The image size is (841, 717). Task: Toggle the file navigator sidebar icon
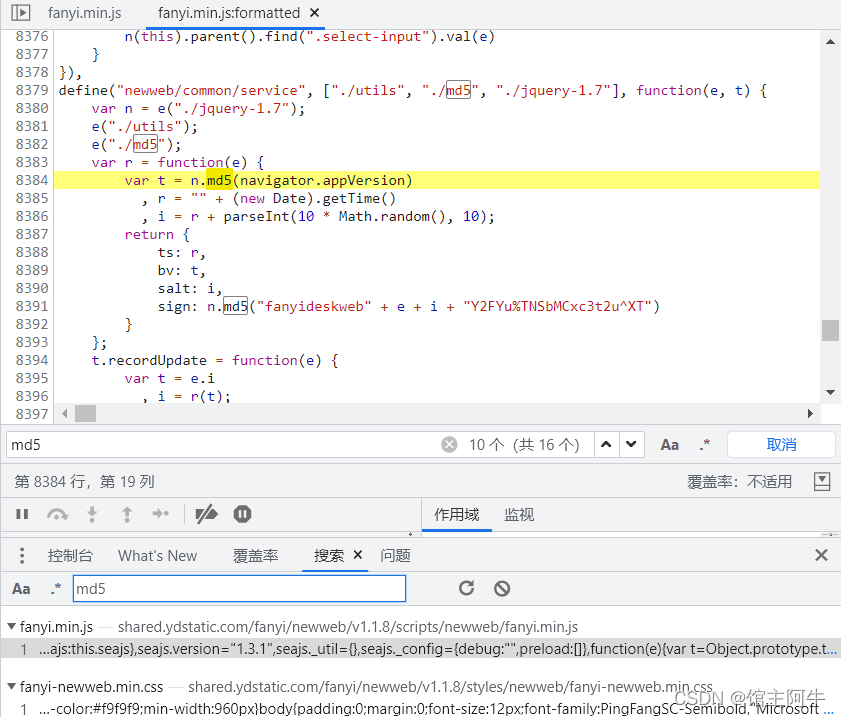pyautogui.click(x=20, y=12)
